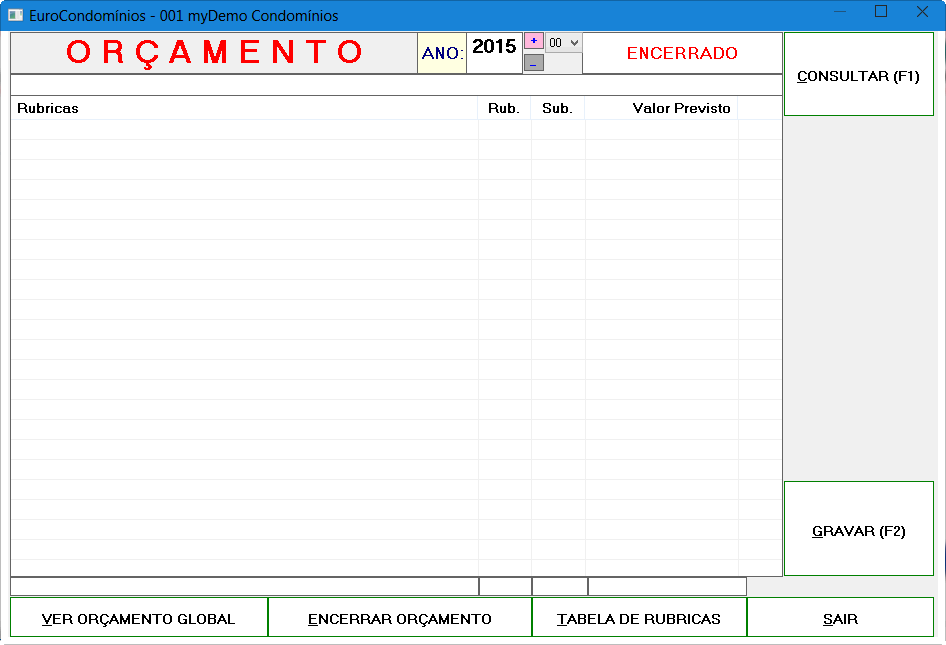
Task: Click the ENCERRADO status label
Action: 682,53
